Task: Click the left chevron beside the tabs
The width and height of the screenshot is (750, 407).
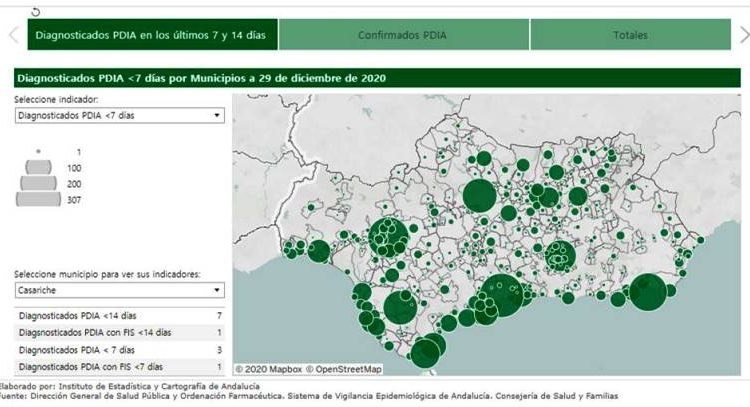Action: (x=13, y=35)
